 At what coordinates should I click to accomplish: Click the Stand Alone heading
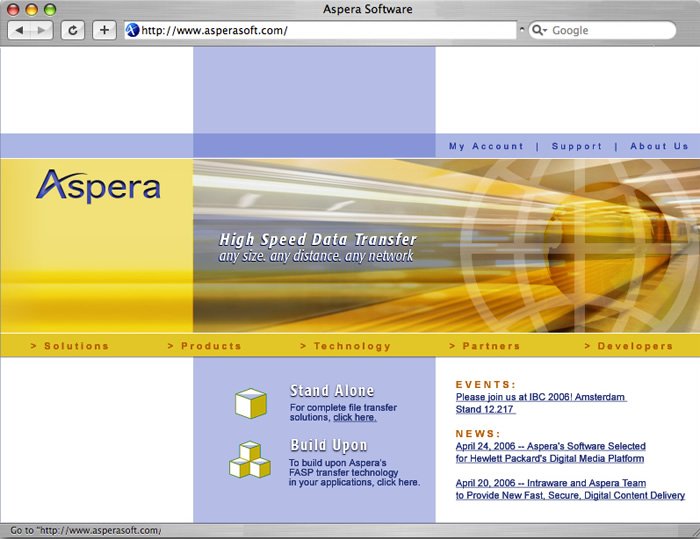332,391
